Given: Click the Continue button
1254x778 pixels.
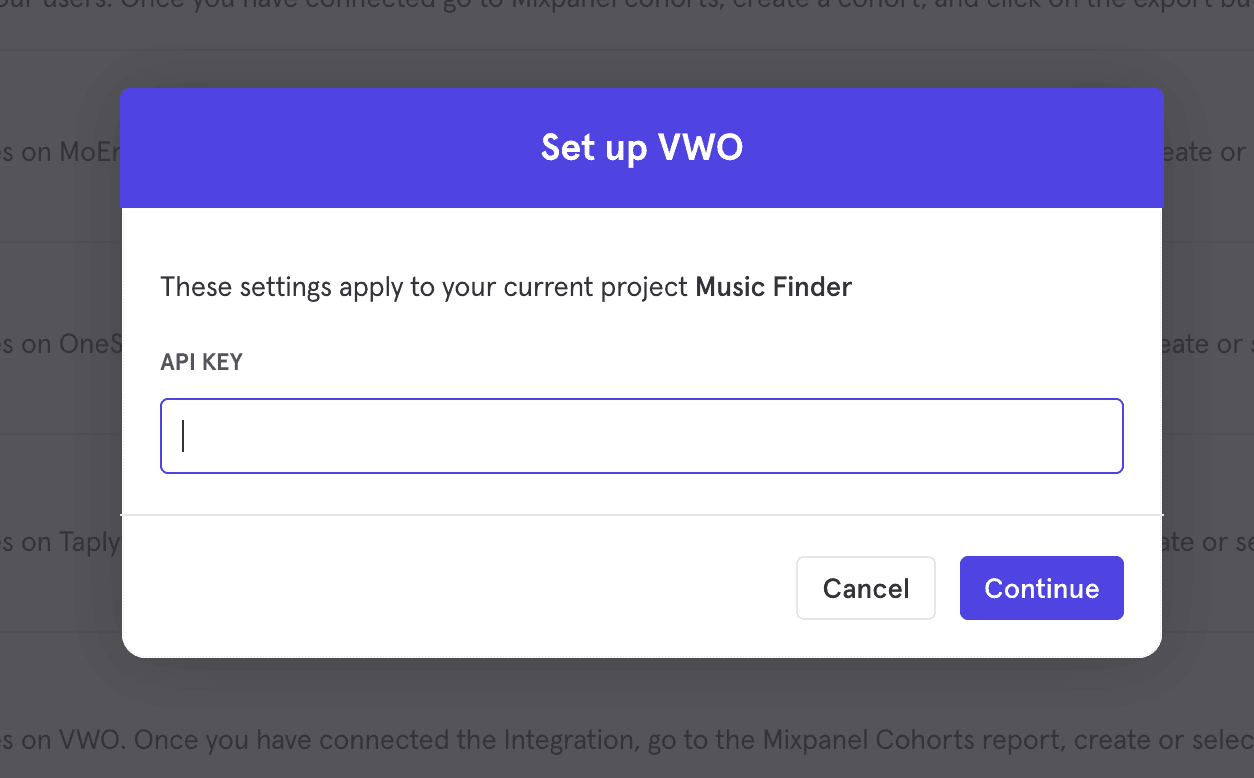Looking at the screenshot, I should [1041, 588].
